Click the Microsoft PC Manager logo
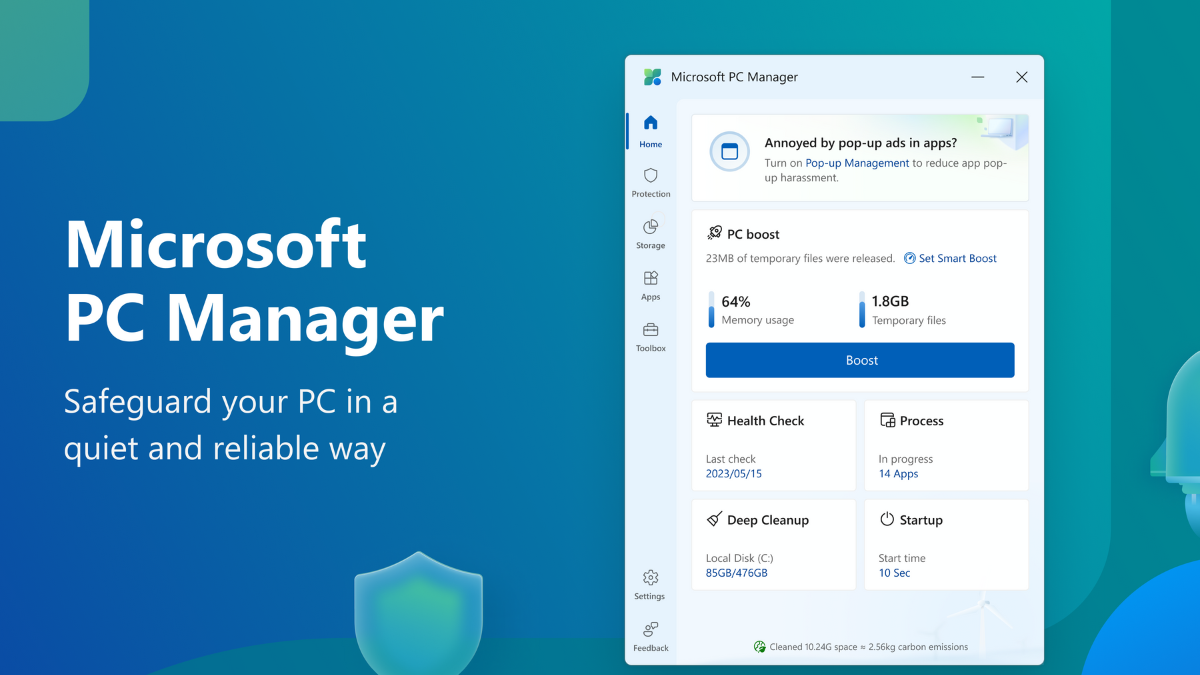Image resolution: width=1200 pixels, height=675 pixels. pyautogui.click(x=652, y=77)
